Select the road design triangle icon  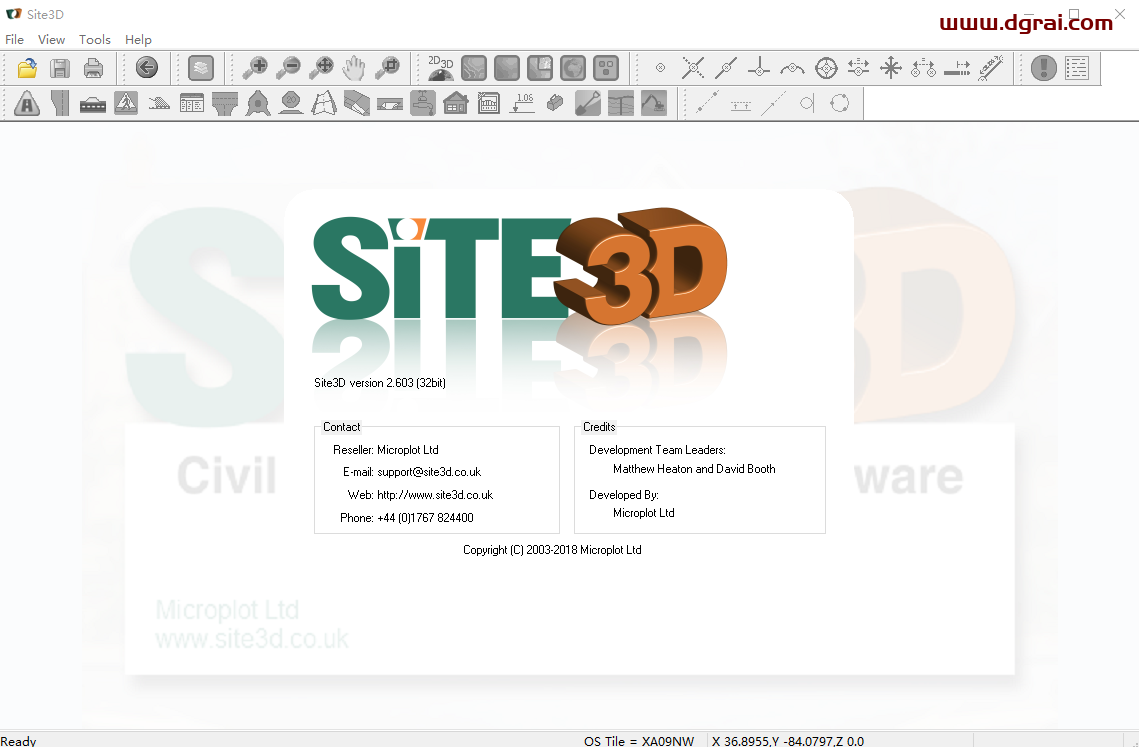pyautogui.click(x=27, y=103)
